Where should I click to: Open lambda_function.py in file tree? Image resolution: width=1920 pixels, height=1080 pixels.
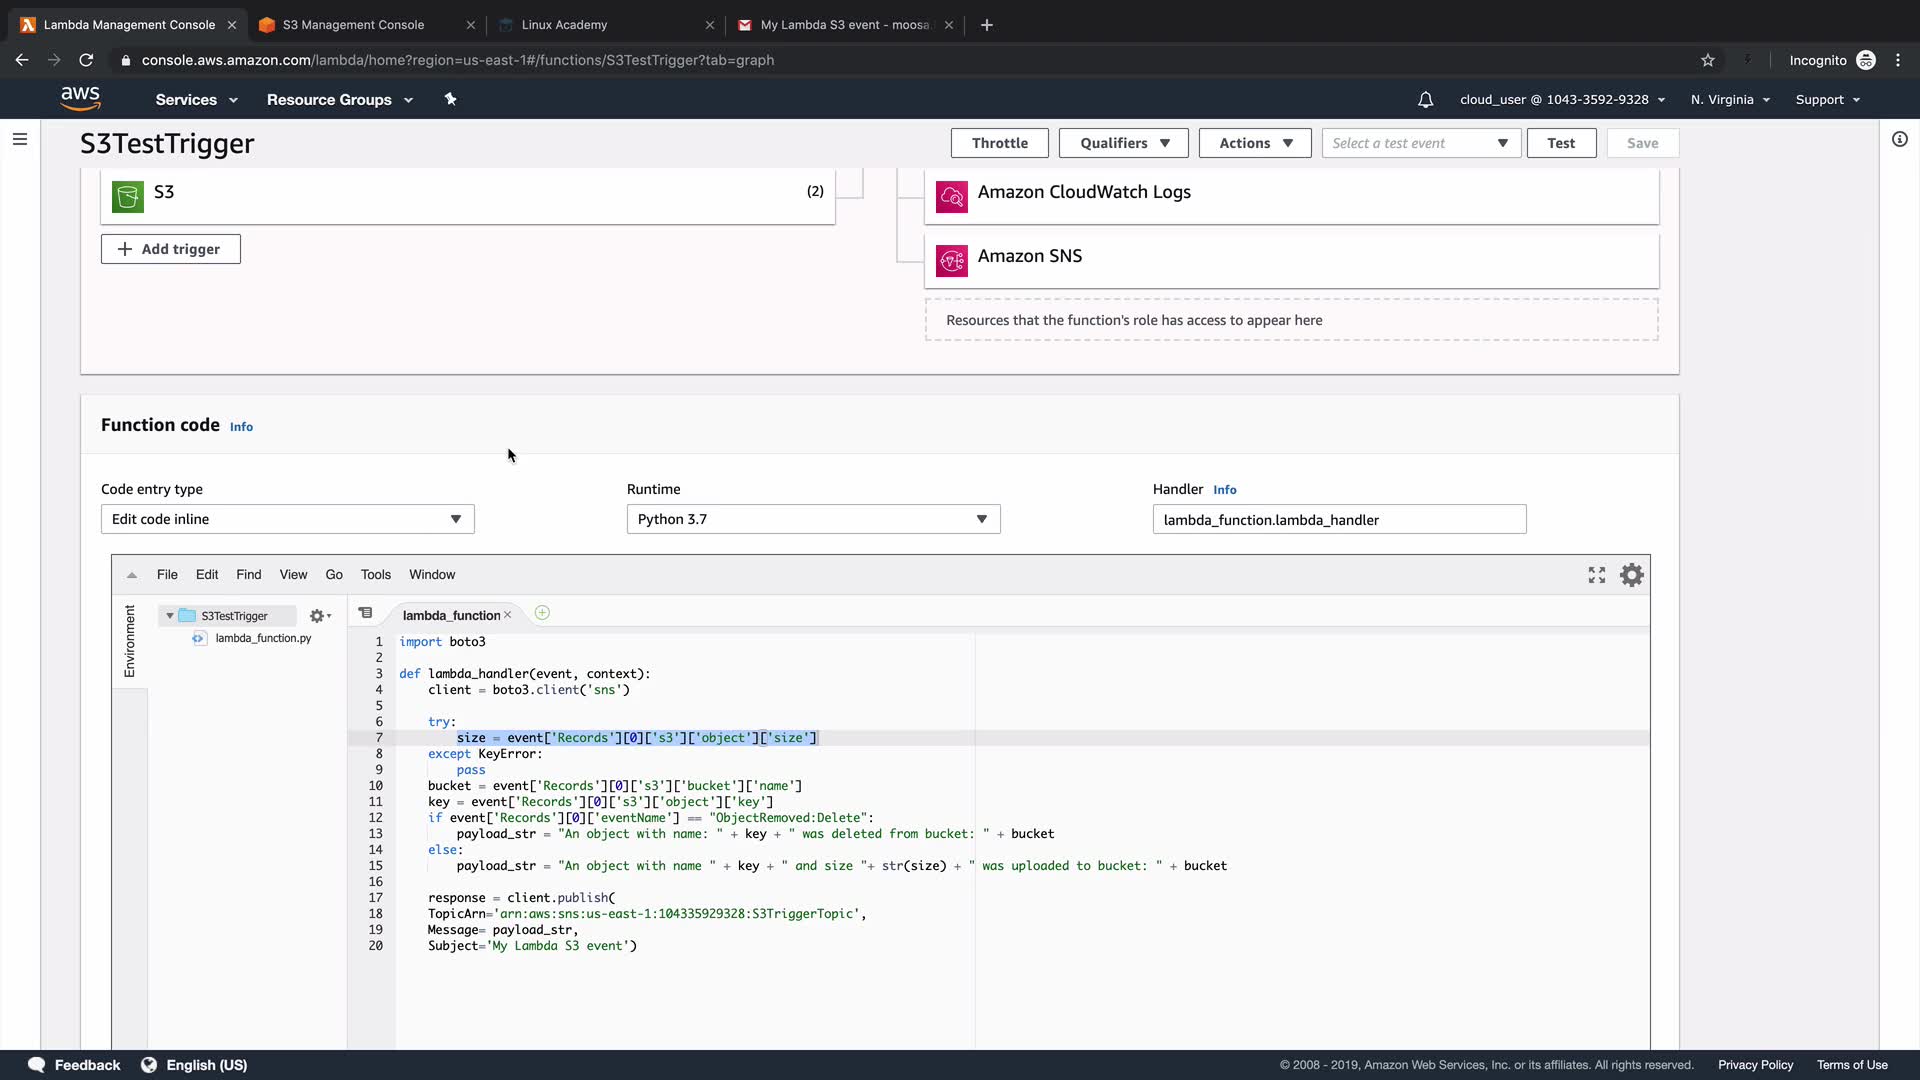[x=262, y=638]
